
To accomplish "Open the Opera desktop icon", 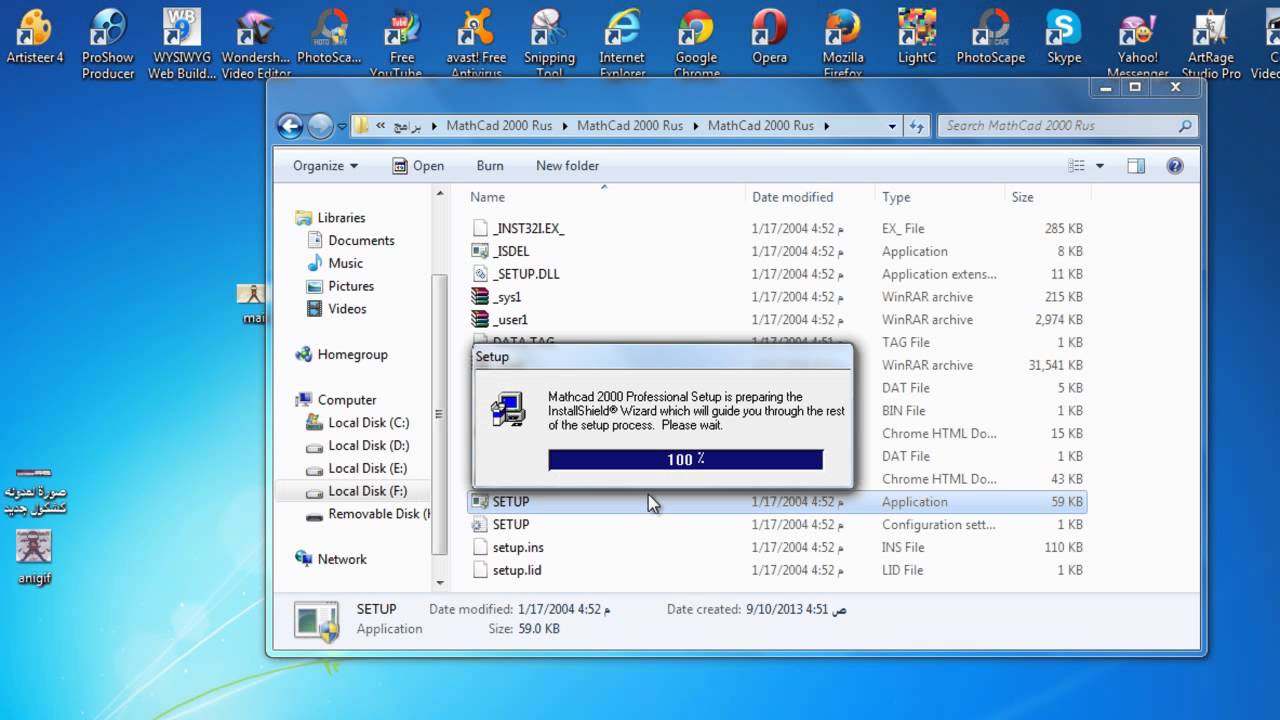I will (x=769, y=37).
